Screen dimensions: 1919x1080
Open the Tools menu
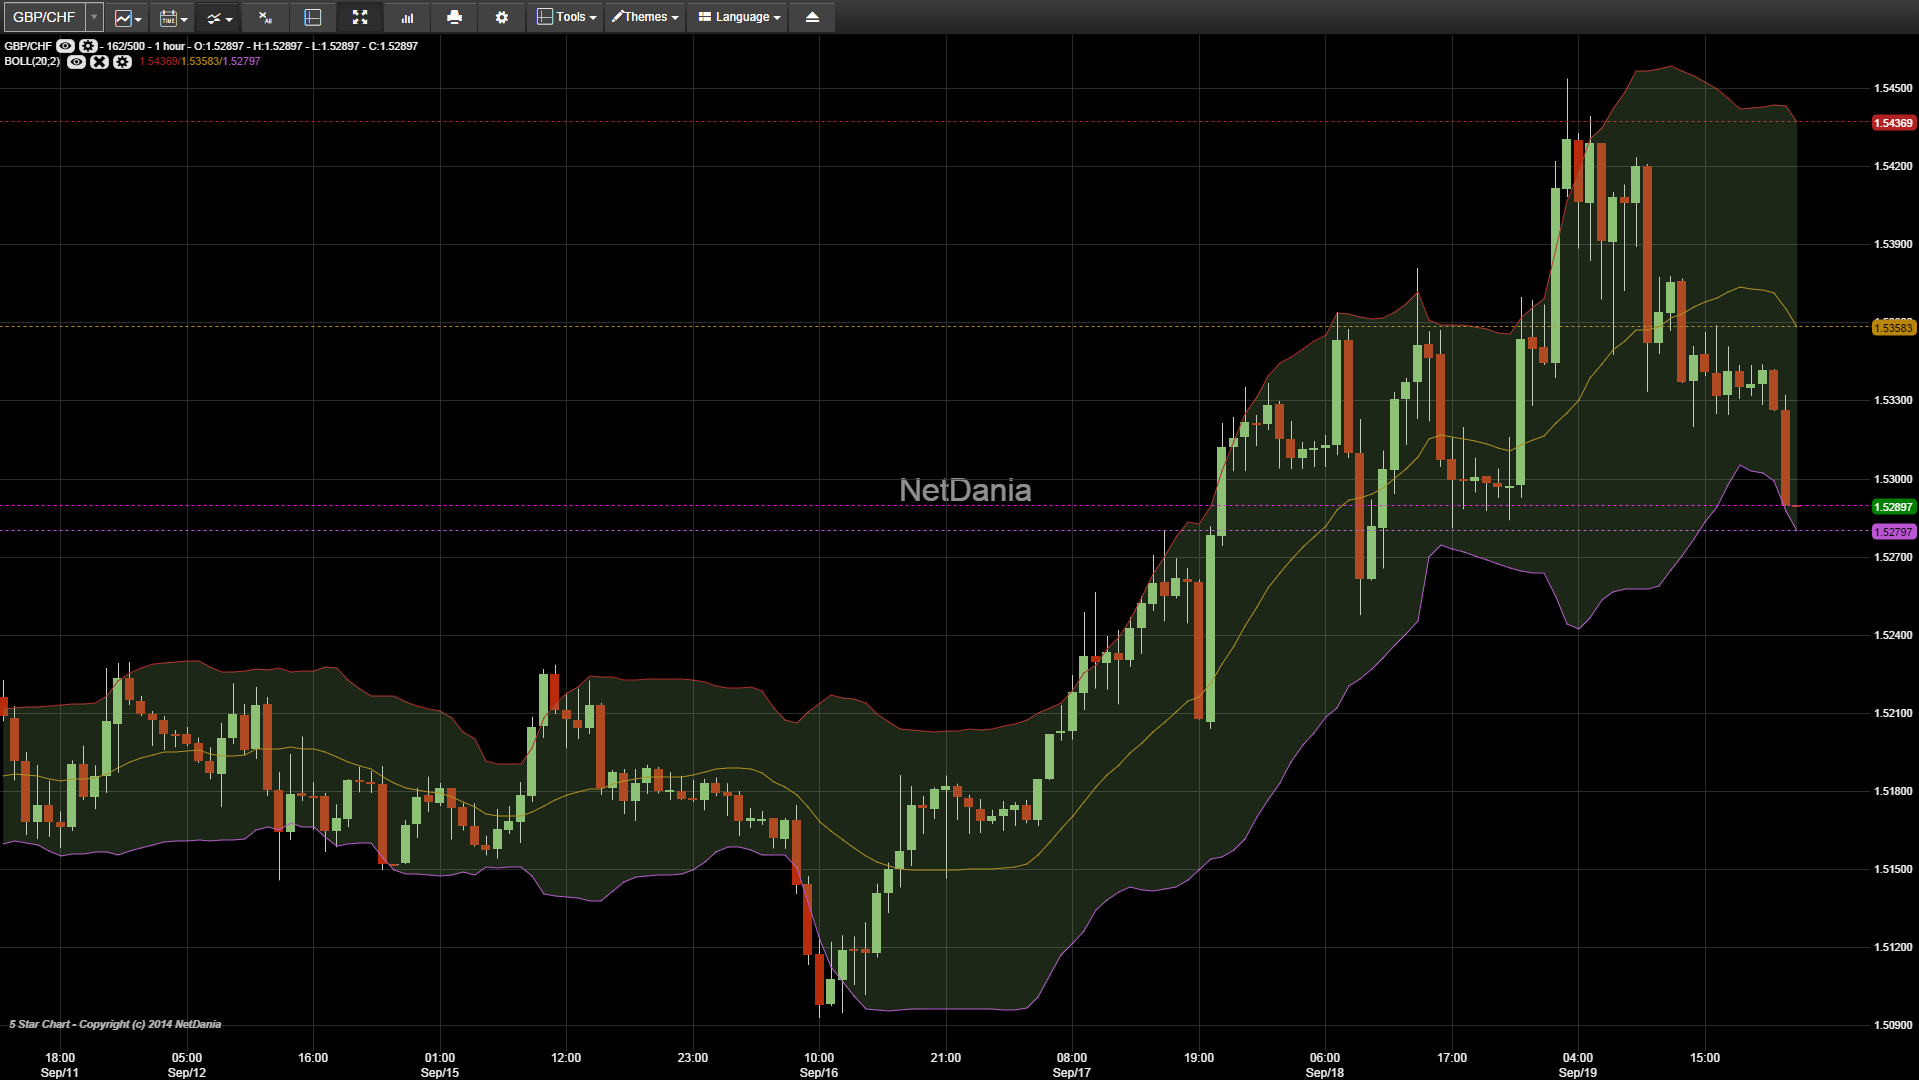click(566, 17)
